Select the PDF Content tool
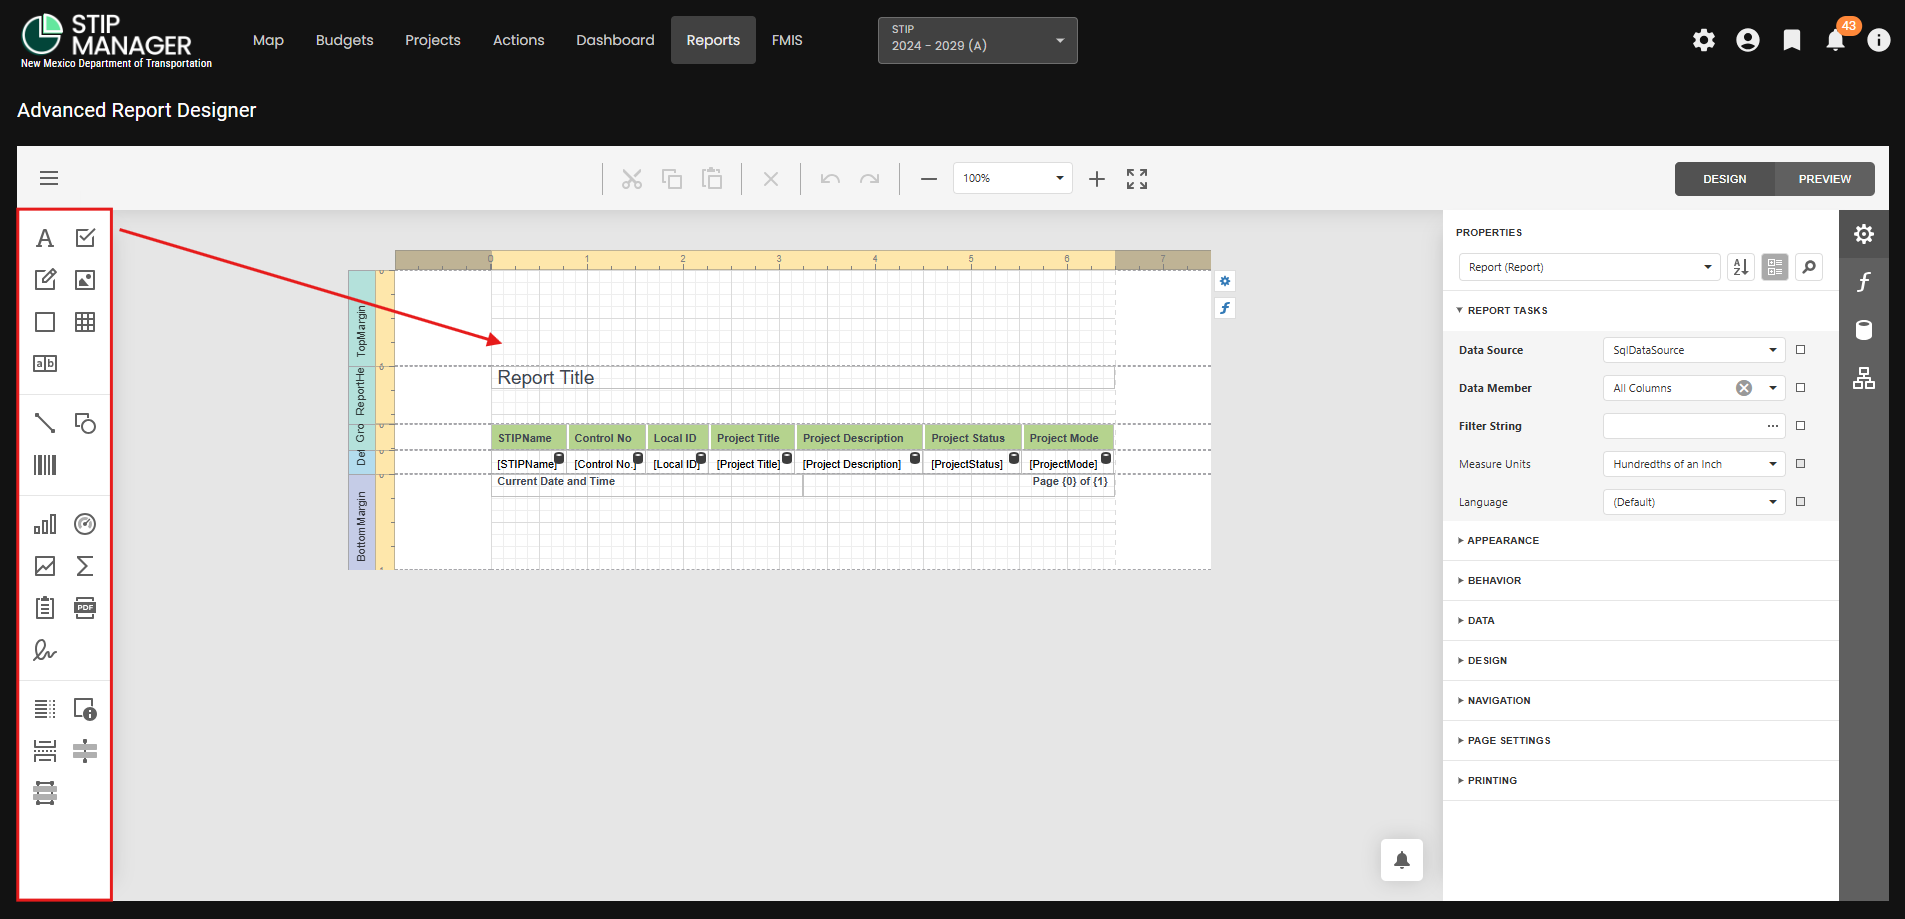This screenshot has height=919, width=1905. click(85, 608)
